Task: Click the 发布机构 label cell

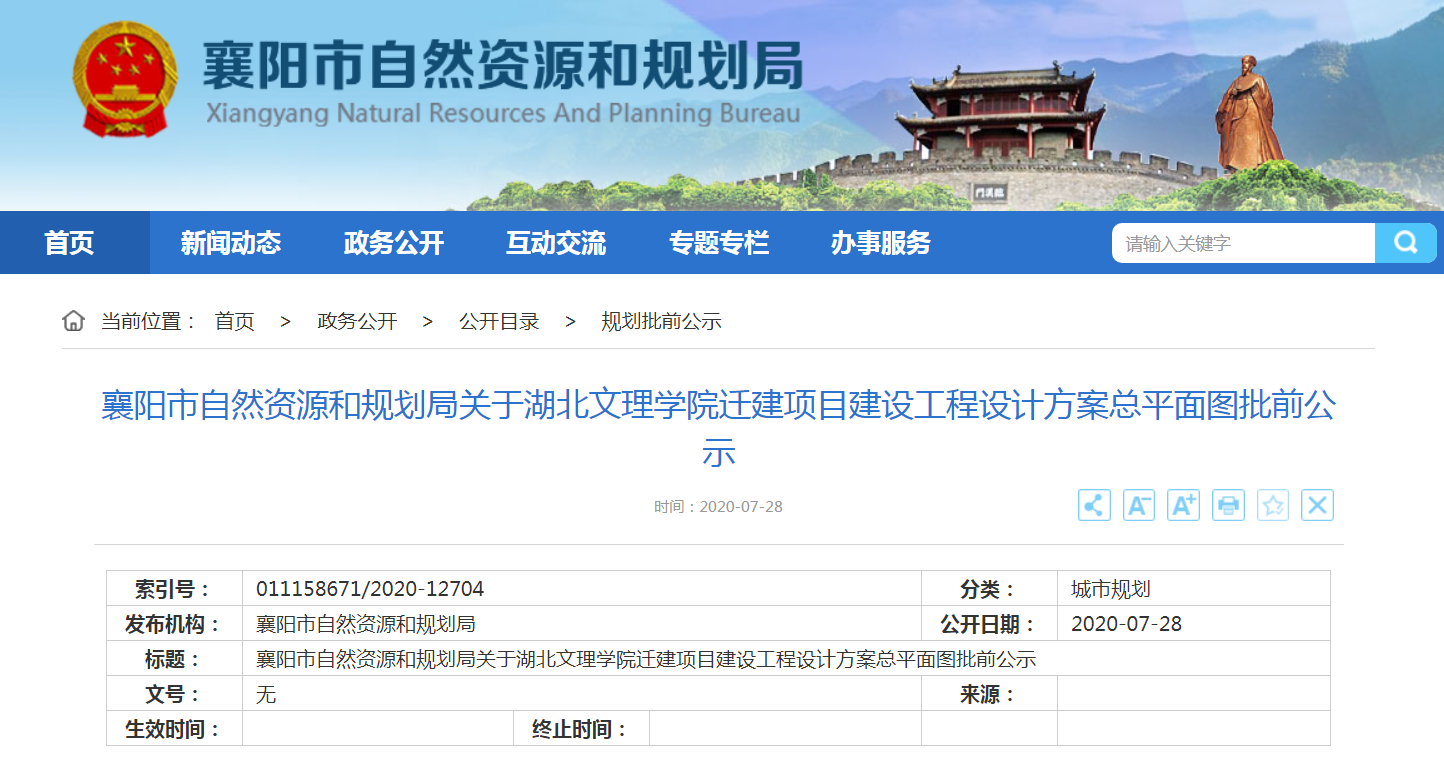Action: click(175, 625)
